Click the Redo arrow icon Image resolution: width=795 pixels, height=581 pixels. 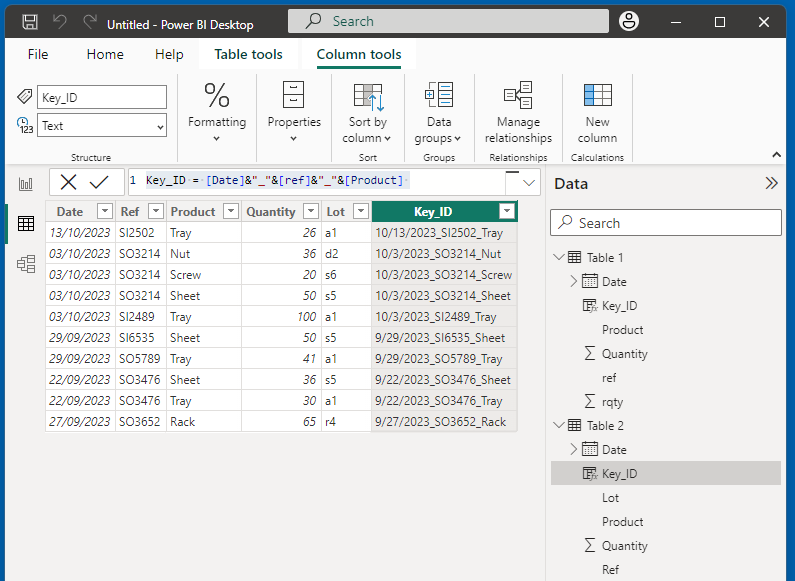90,22
